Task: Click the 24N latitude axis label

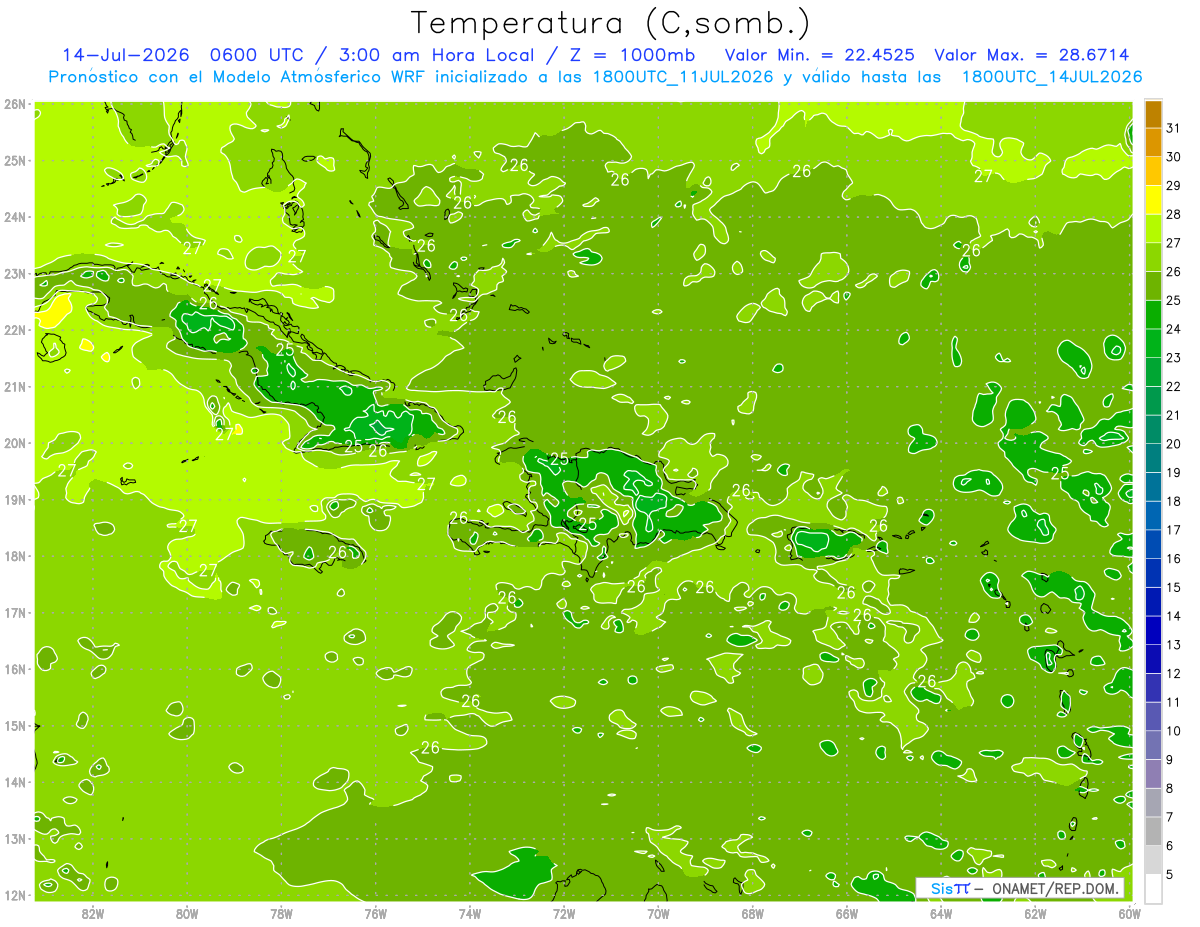Action: (x=14, y=217)
